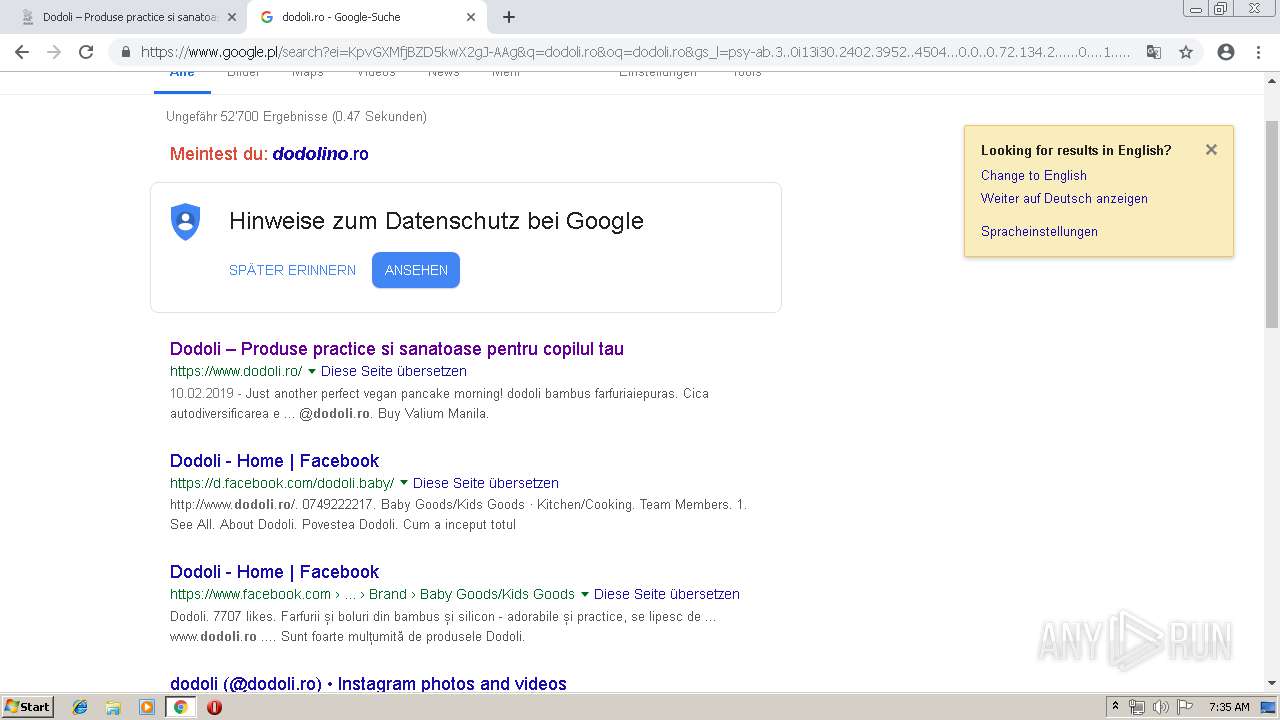Screen dimensions: 1280x720
Task: Click Weiter auf Deutsch anzeigen
Action: [x=1064, y=198]
